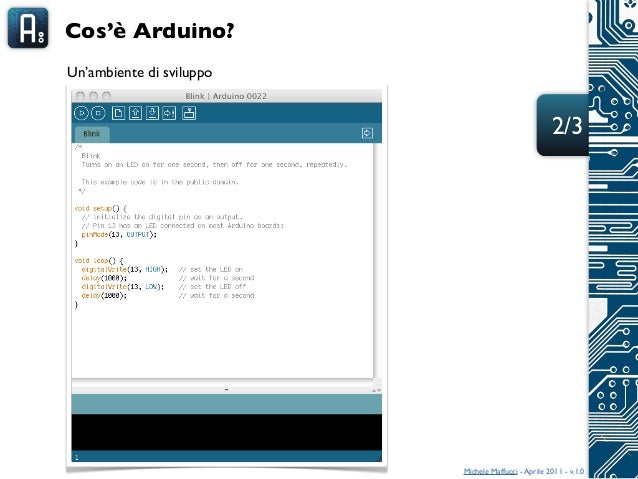Viewport: 638px width, 479px height.
Task: Upload sketch to the I/O board icon
Action: [x=169, y=113]
